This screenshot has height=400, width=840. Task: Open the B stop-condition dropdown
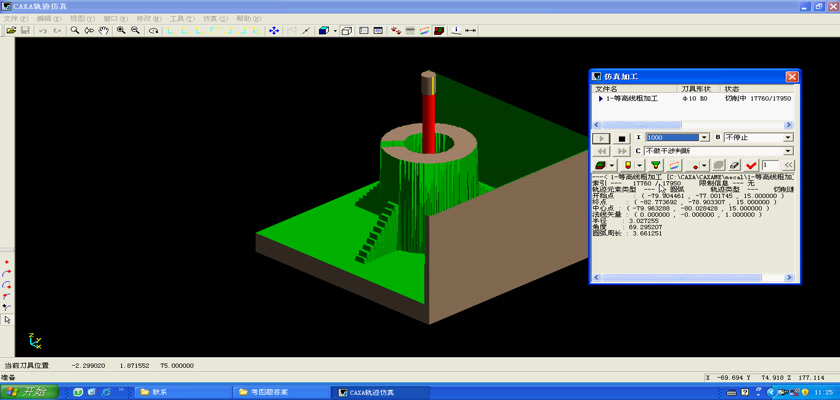click(x=788, y=138)
